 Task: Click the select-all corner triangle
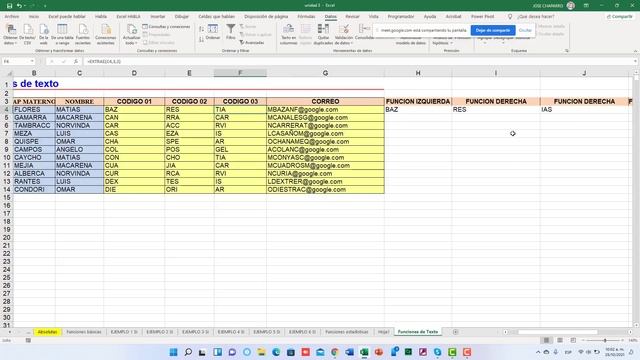click(x=9, y=73)
